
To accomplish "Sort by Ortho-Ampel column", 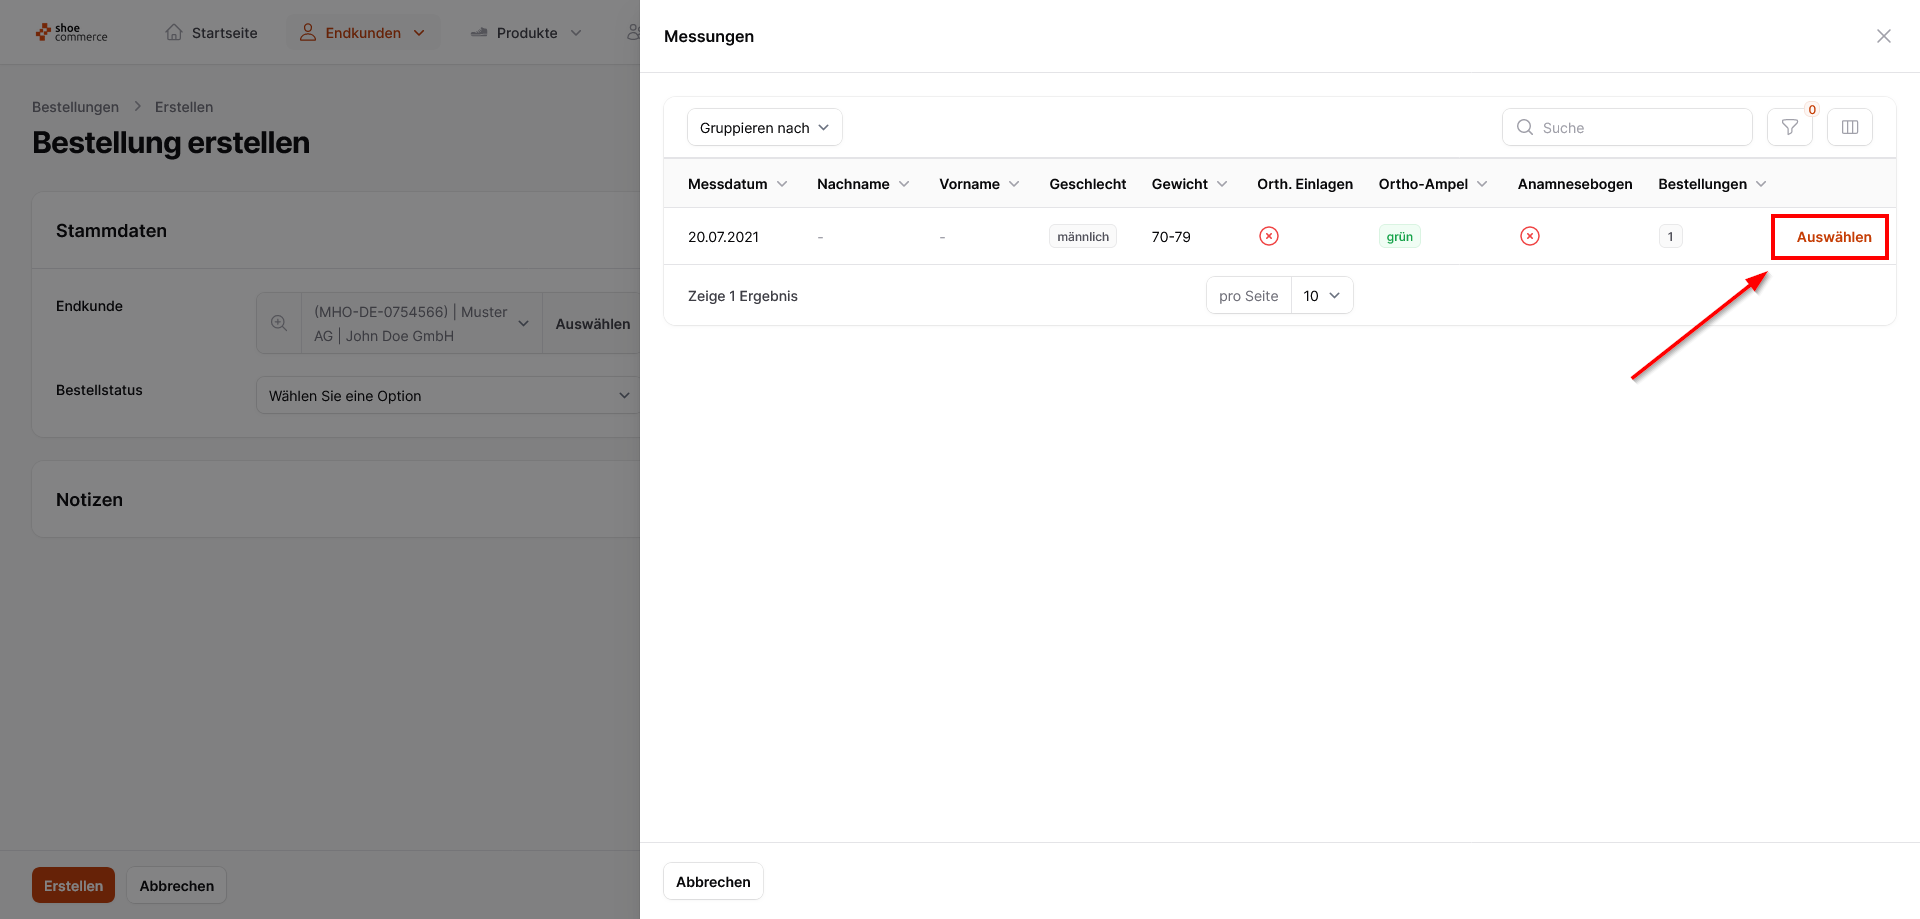I will pos(1434,184).
